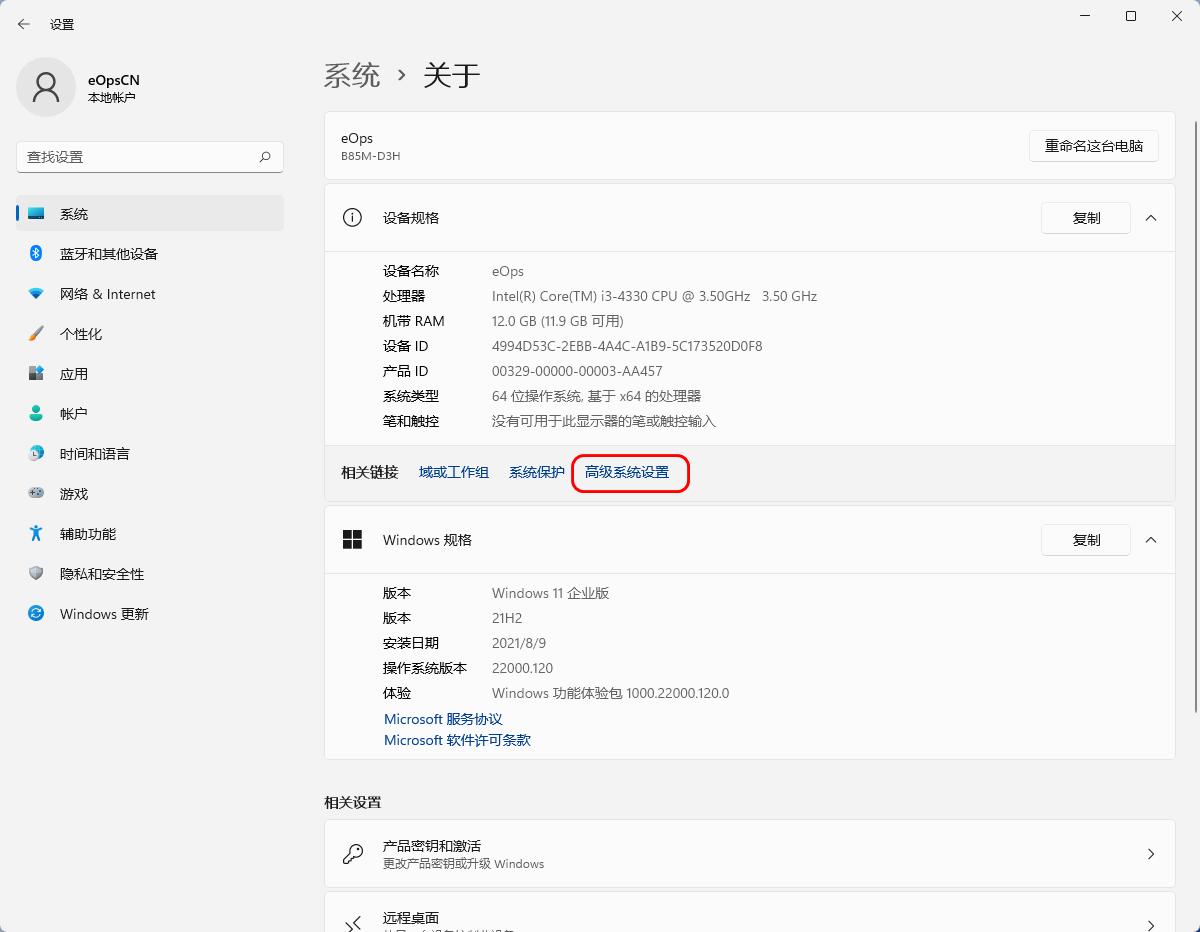Open 产品密钥和激活 settings
The height and width of the screenshot is (932, 1200).
pyautogui.click(x=750, y=853)
